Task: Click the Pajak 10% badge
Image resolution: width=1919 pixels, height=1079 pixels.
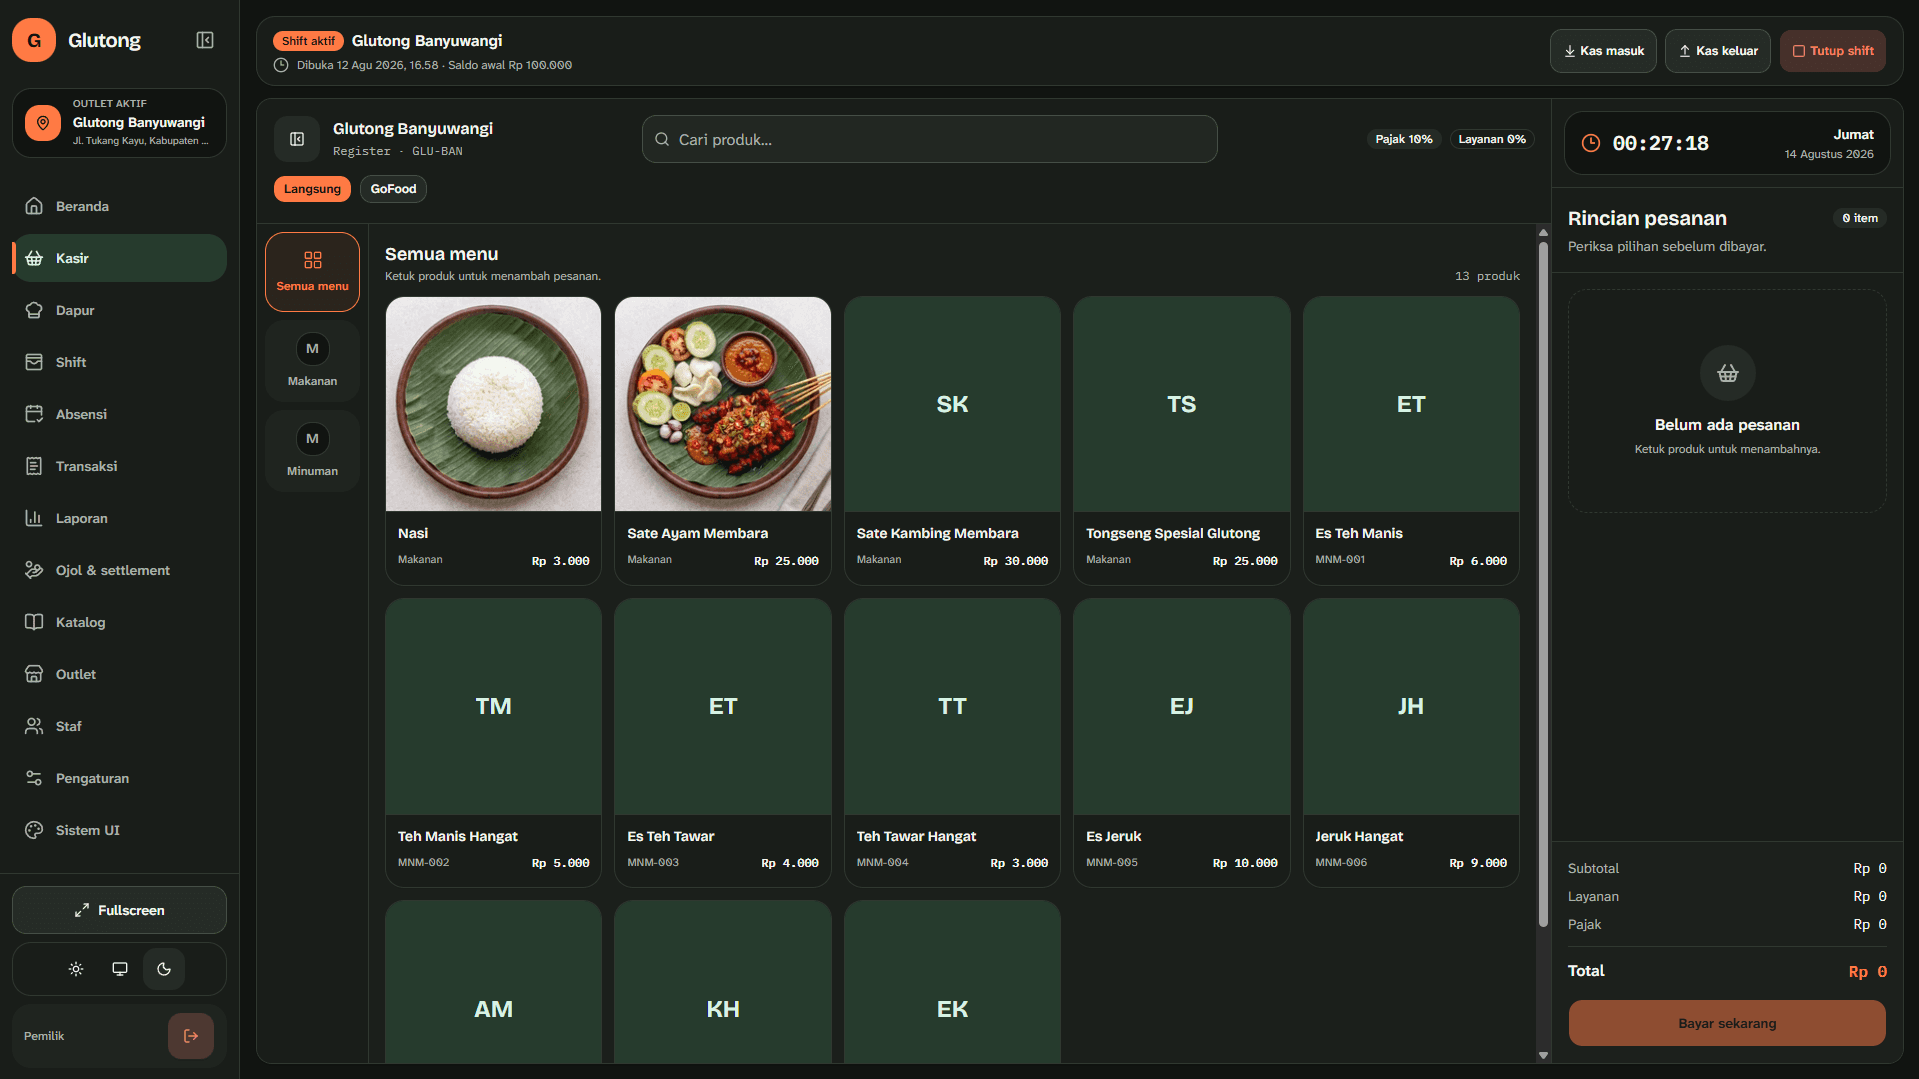Action: tap(1404, 139)
